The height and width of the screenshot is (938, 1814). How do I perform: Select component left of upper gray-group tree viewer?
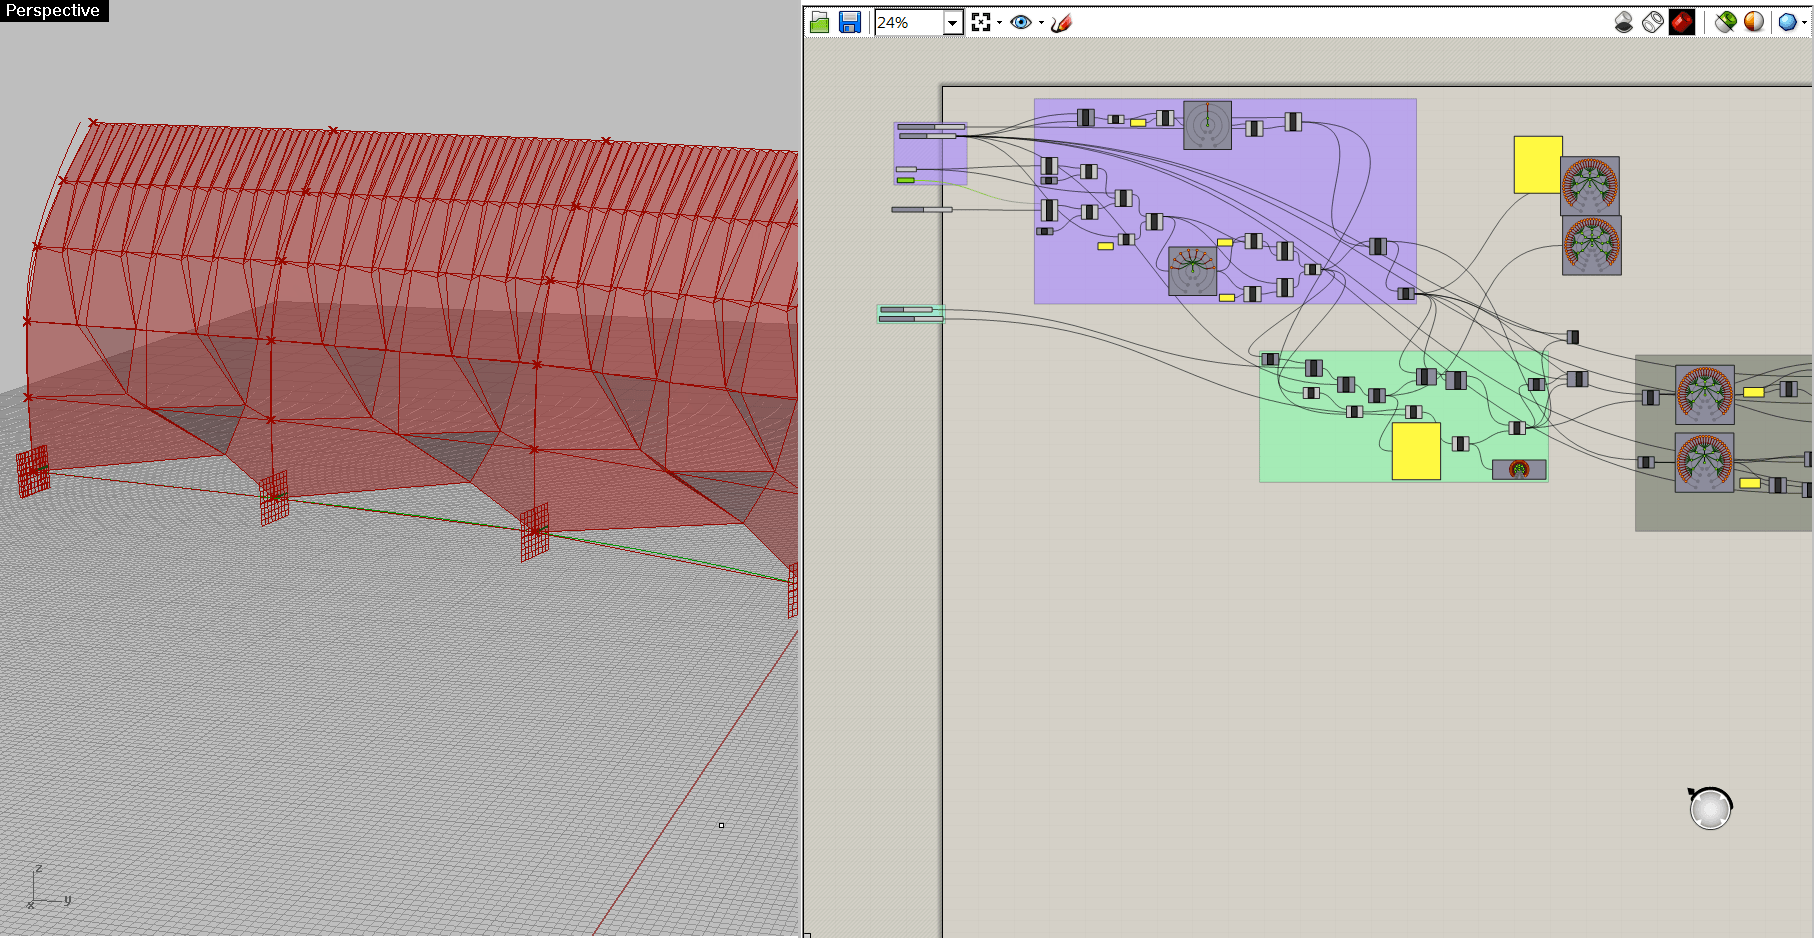pyautogui.click(x=1650, y=398)
